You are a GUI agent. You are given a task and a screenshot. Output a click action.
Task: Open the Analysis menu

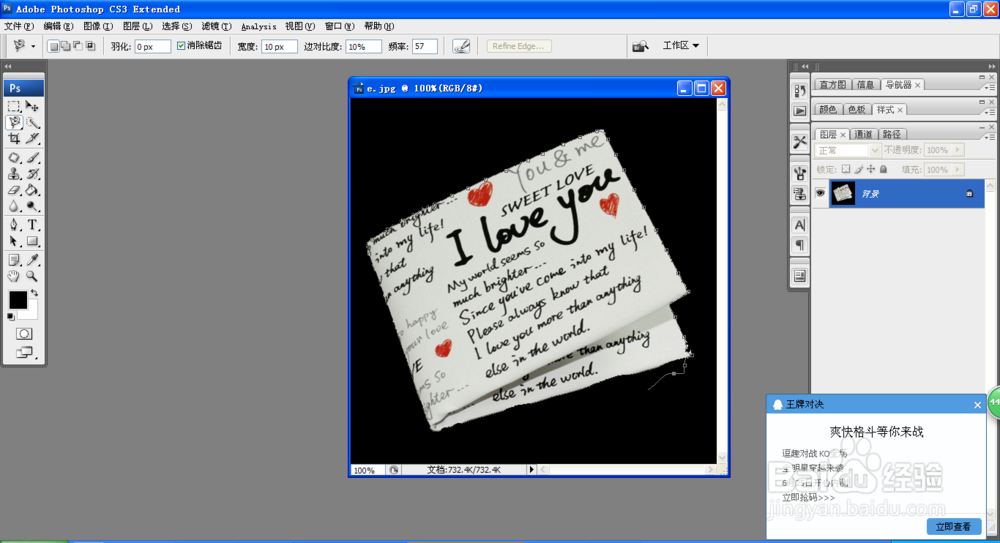(258, 26)
